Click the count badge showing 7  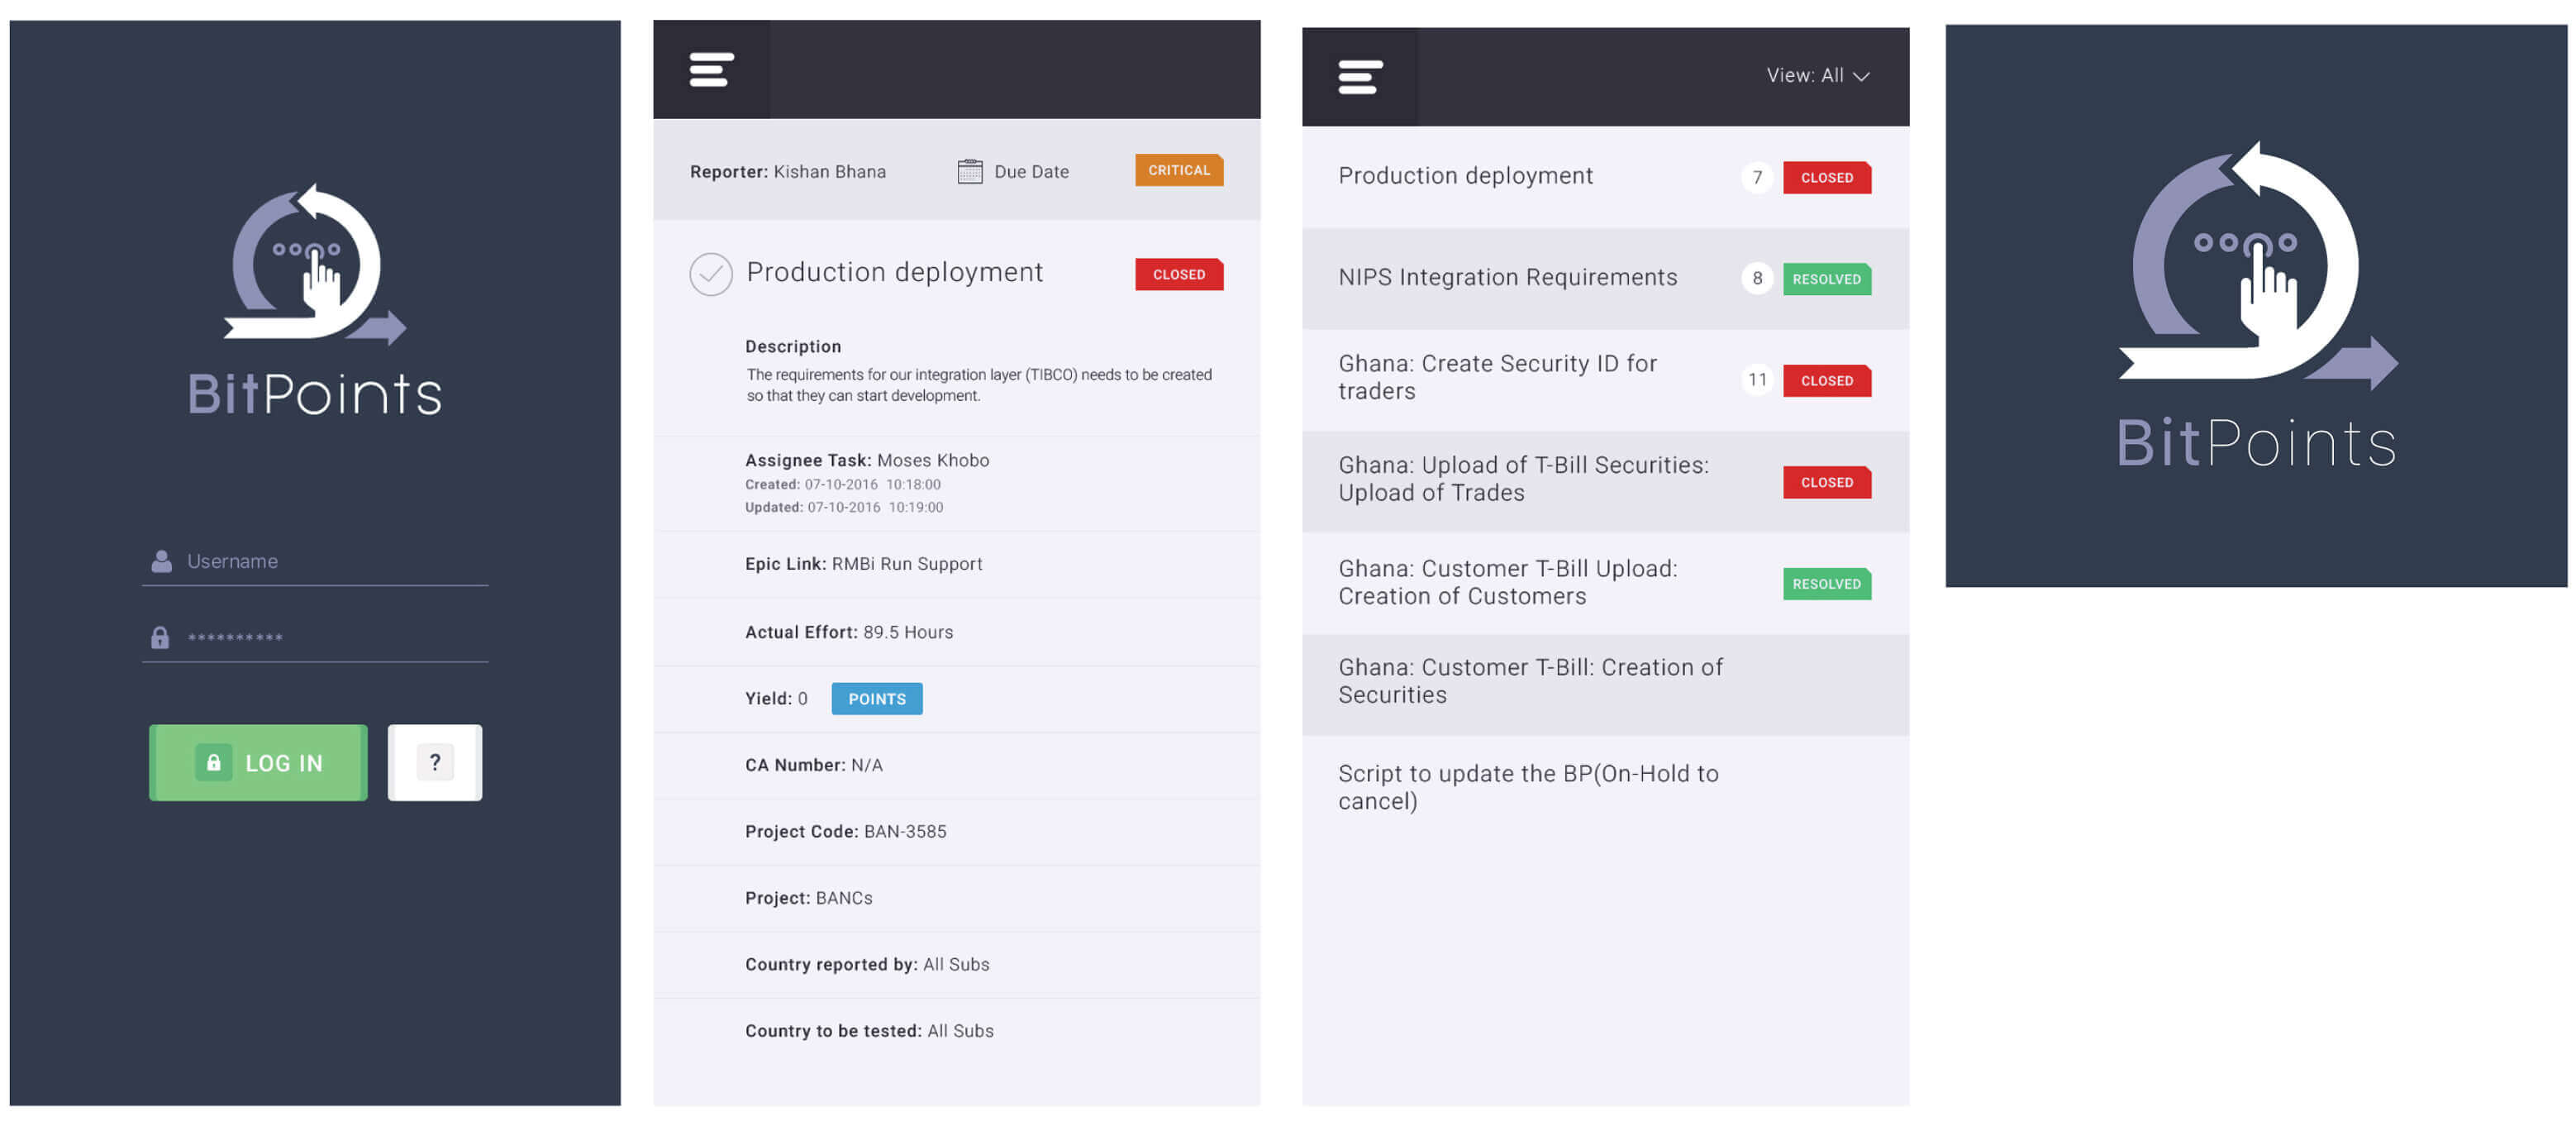click(x=1756, y=178)
